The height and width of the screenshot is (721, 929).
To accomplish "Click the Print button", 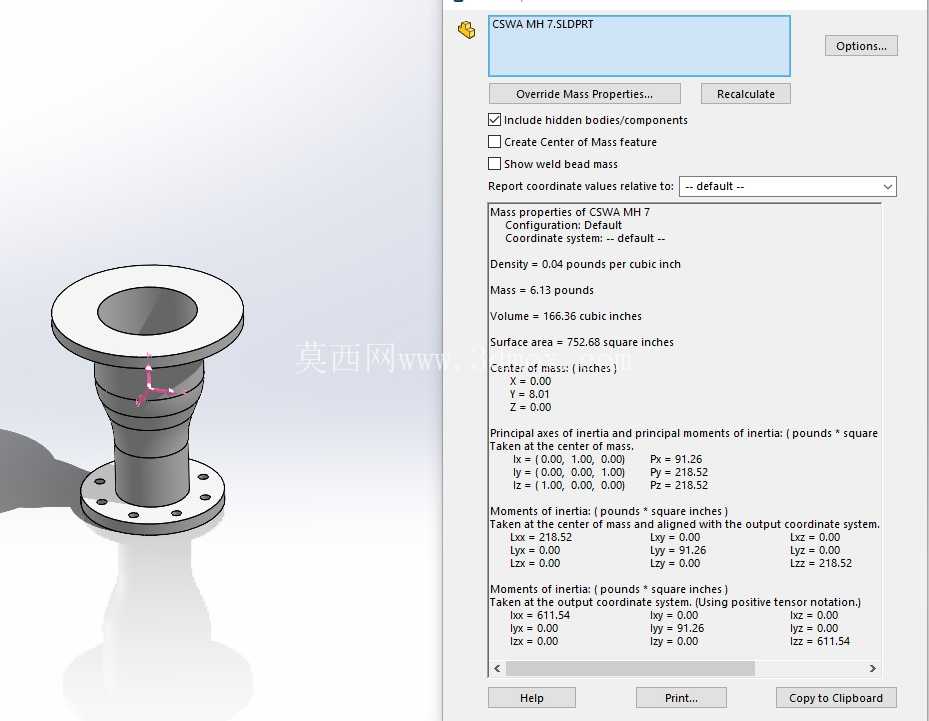I will pyautogui.click(x=681, y=698).
